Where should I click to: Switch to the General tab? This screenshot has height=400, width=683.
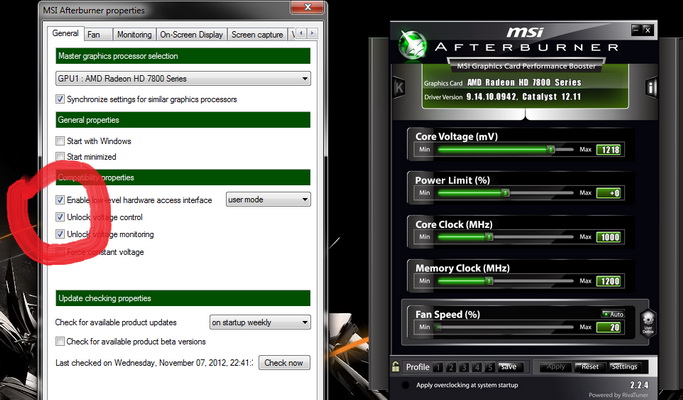[x=65, y=33]
